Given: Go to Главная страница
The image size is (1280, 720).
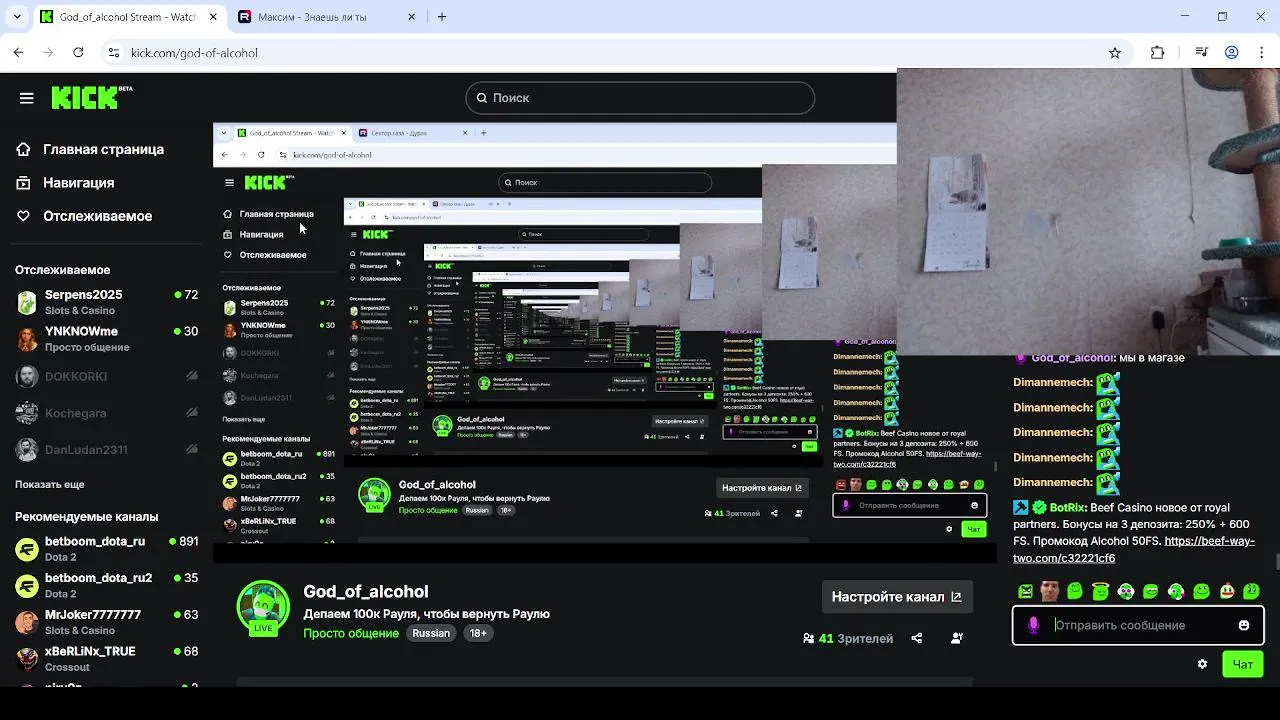Looking at the screenshot, I should (103, 149).
